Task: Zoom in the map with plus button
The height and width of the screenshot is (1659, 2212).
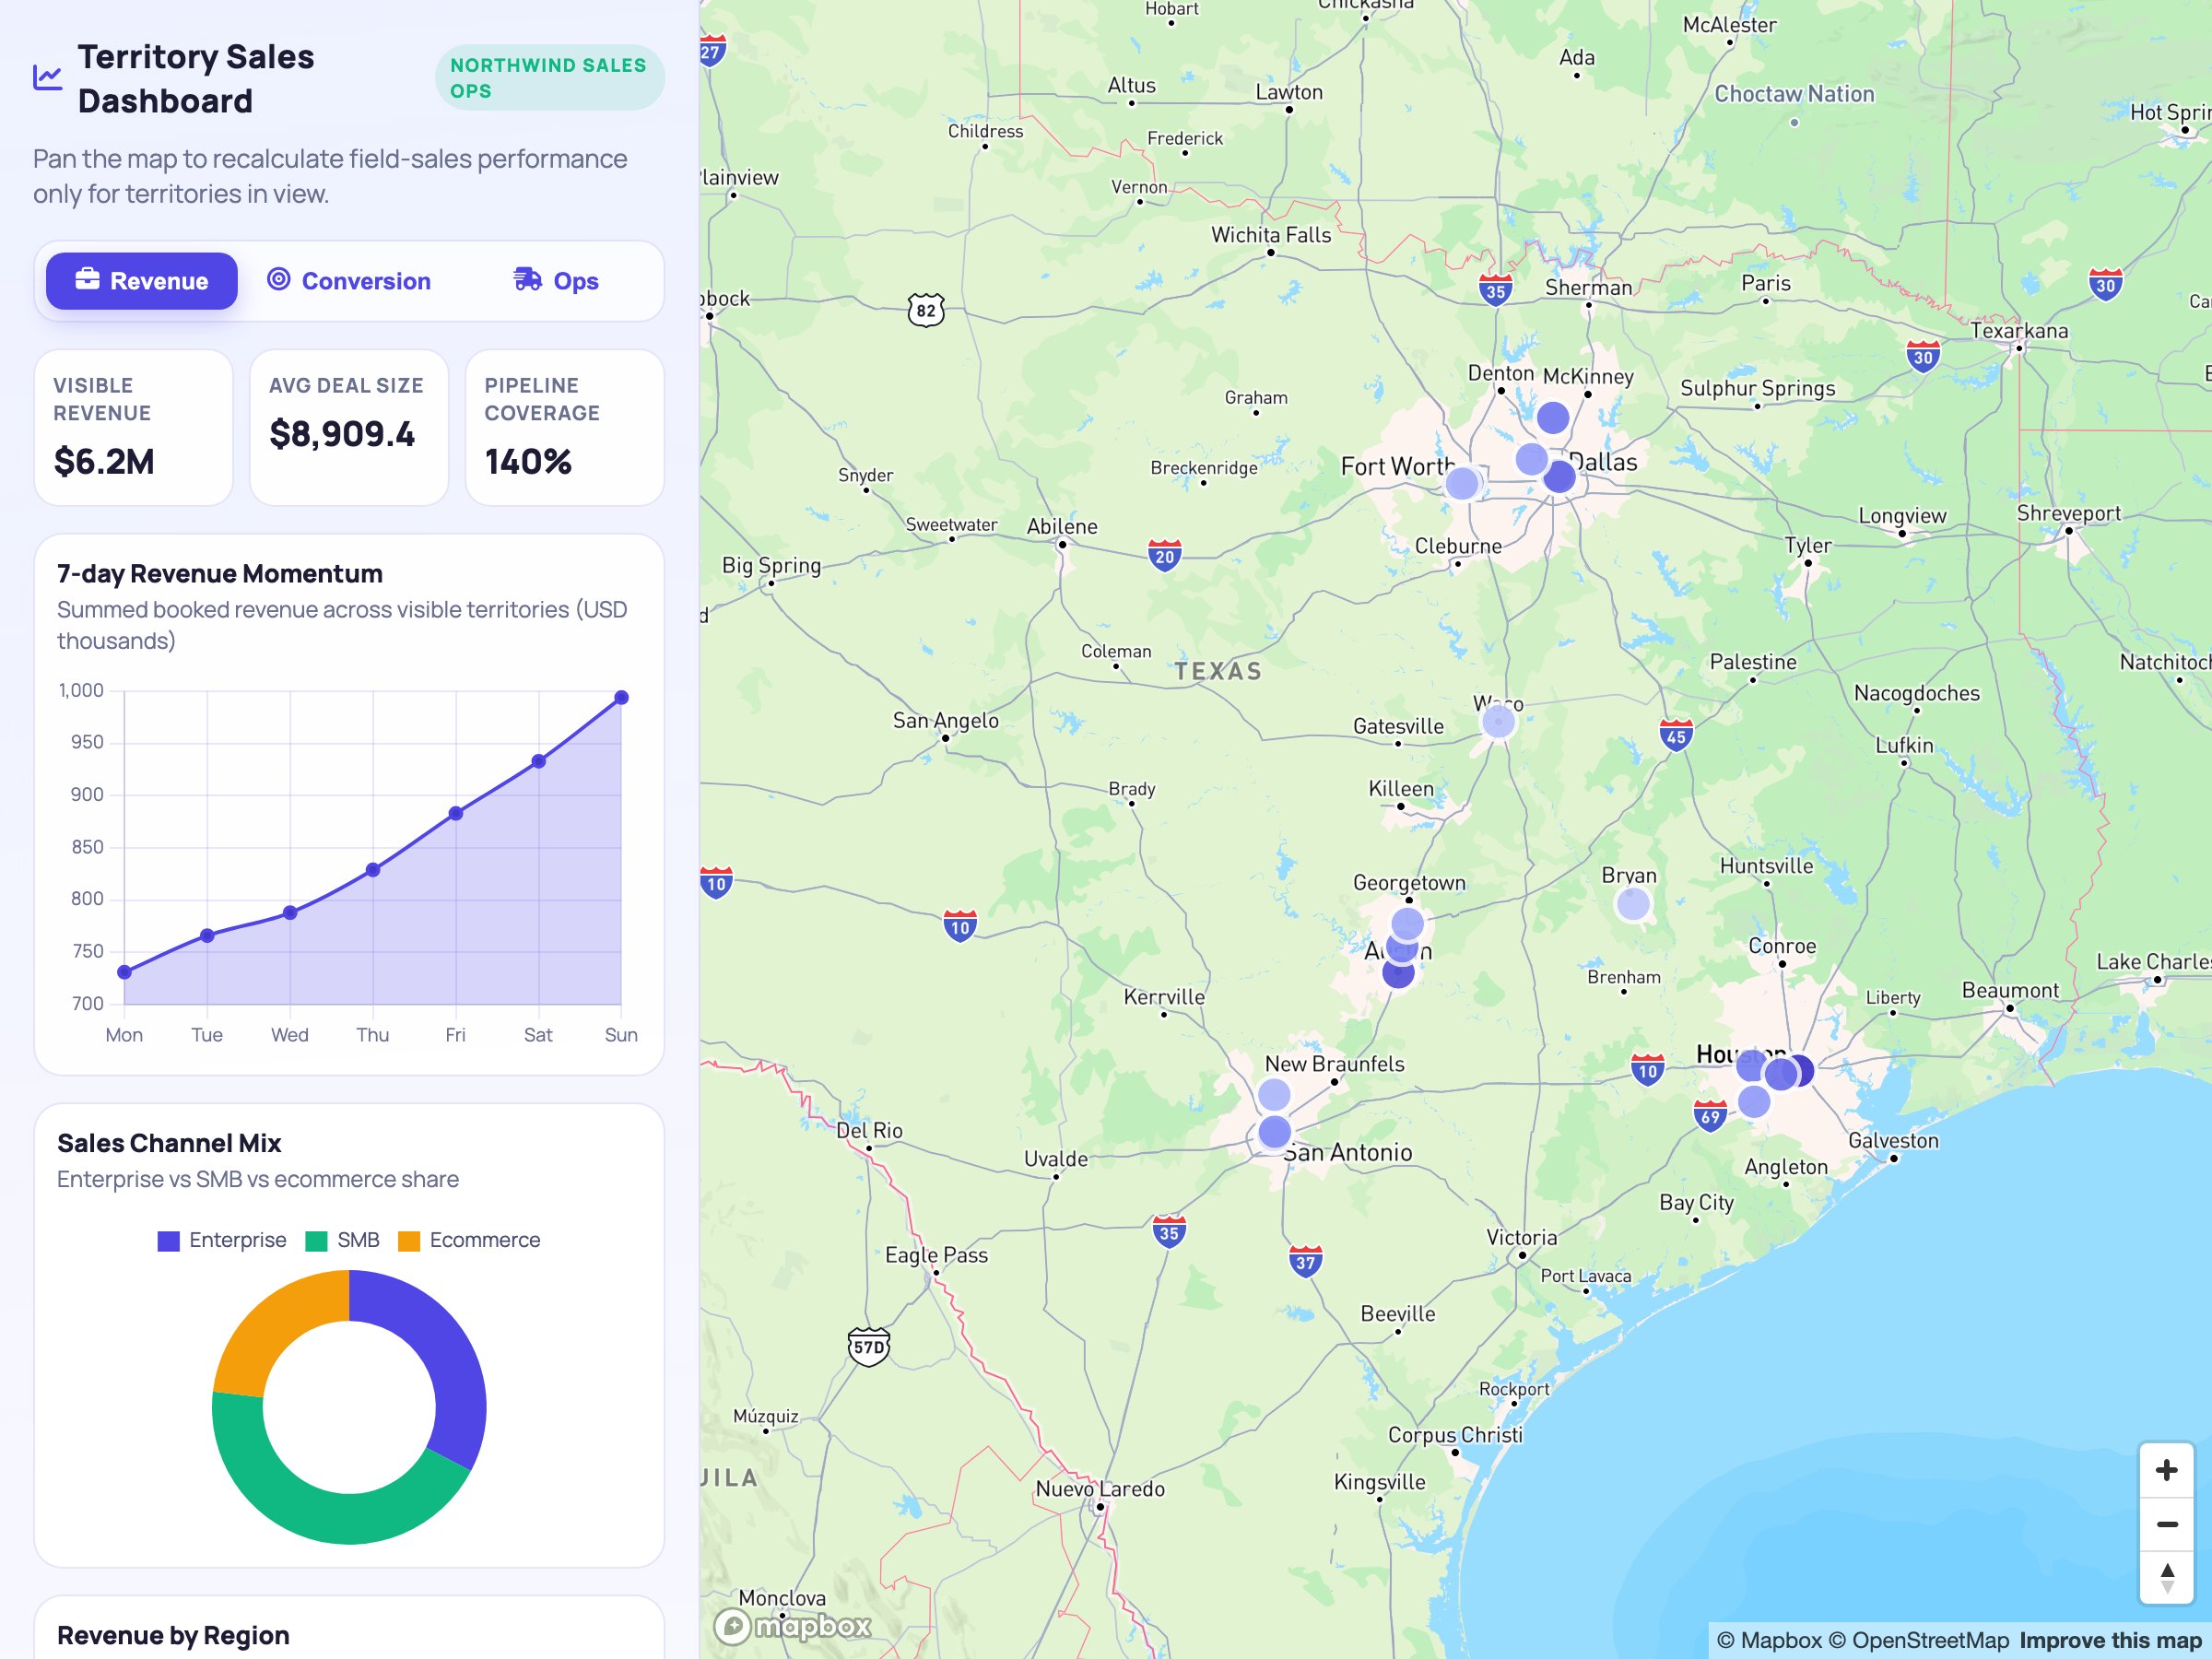Action: click(x=2167, y=1470)
